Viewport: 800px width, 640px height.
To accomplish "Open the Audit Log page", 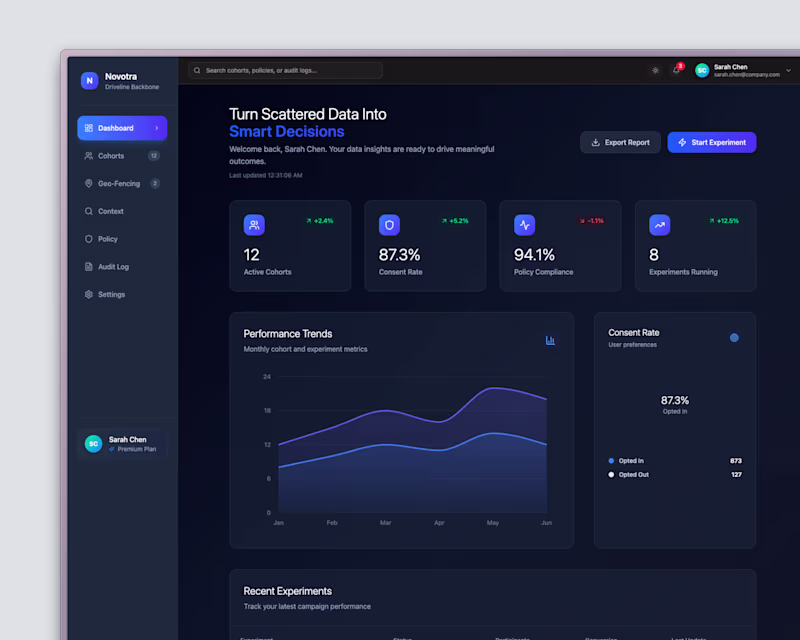I will point(122,266).
